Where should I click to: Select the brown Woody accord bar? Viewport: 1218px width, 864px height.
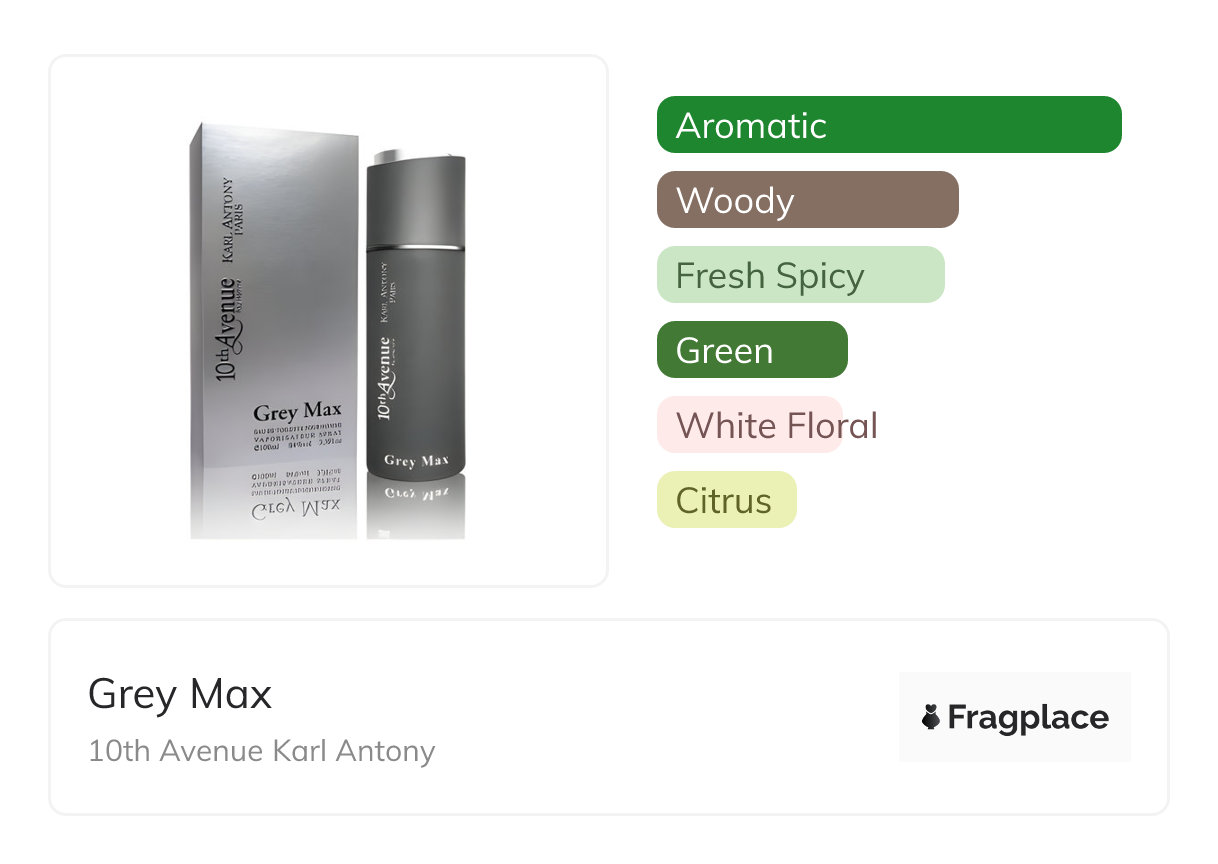807,200
